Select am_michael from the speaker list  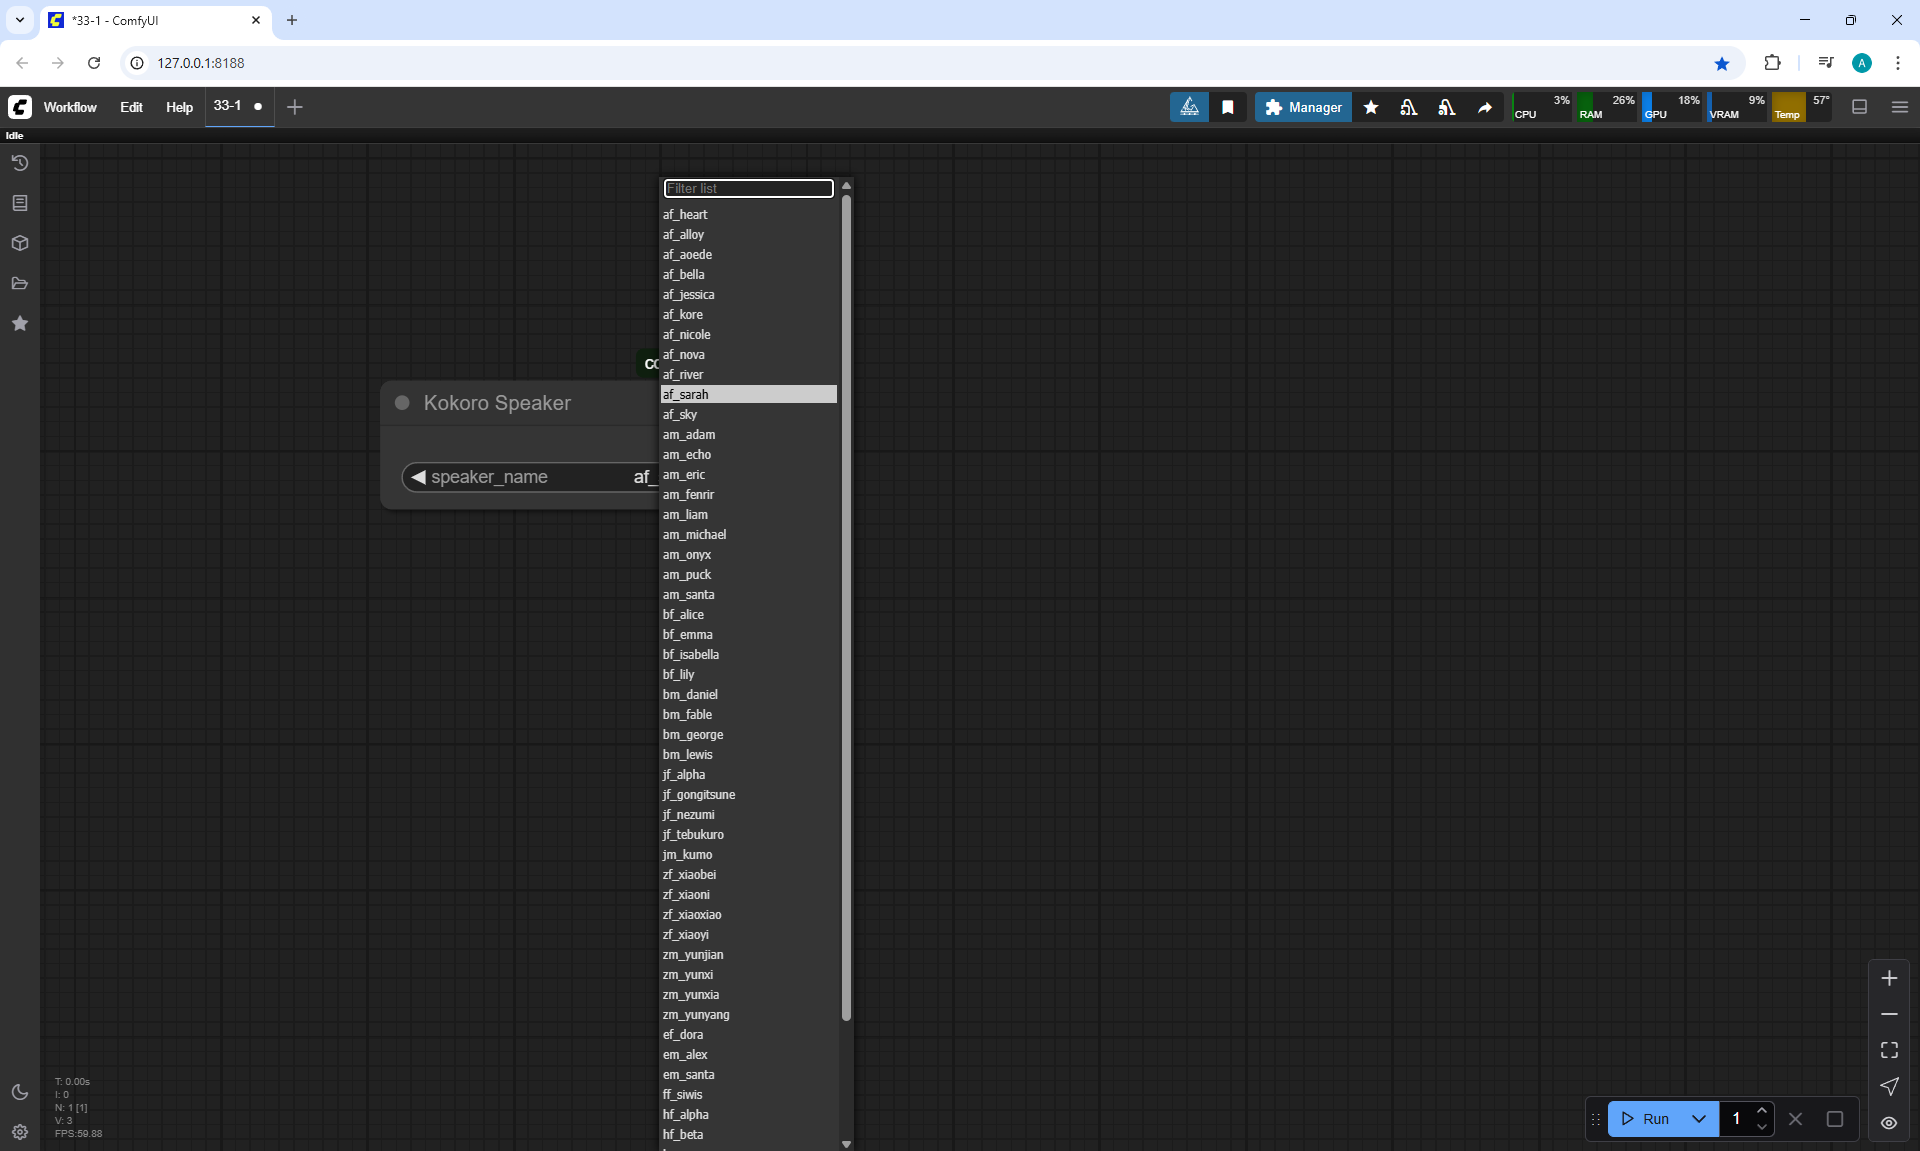pyautogui.click(x=694, y=535)
